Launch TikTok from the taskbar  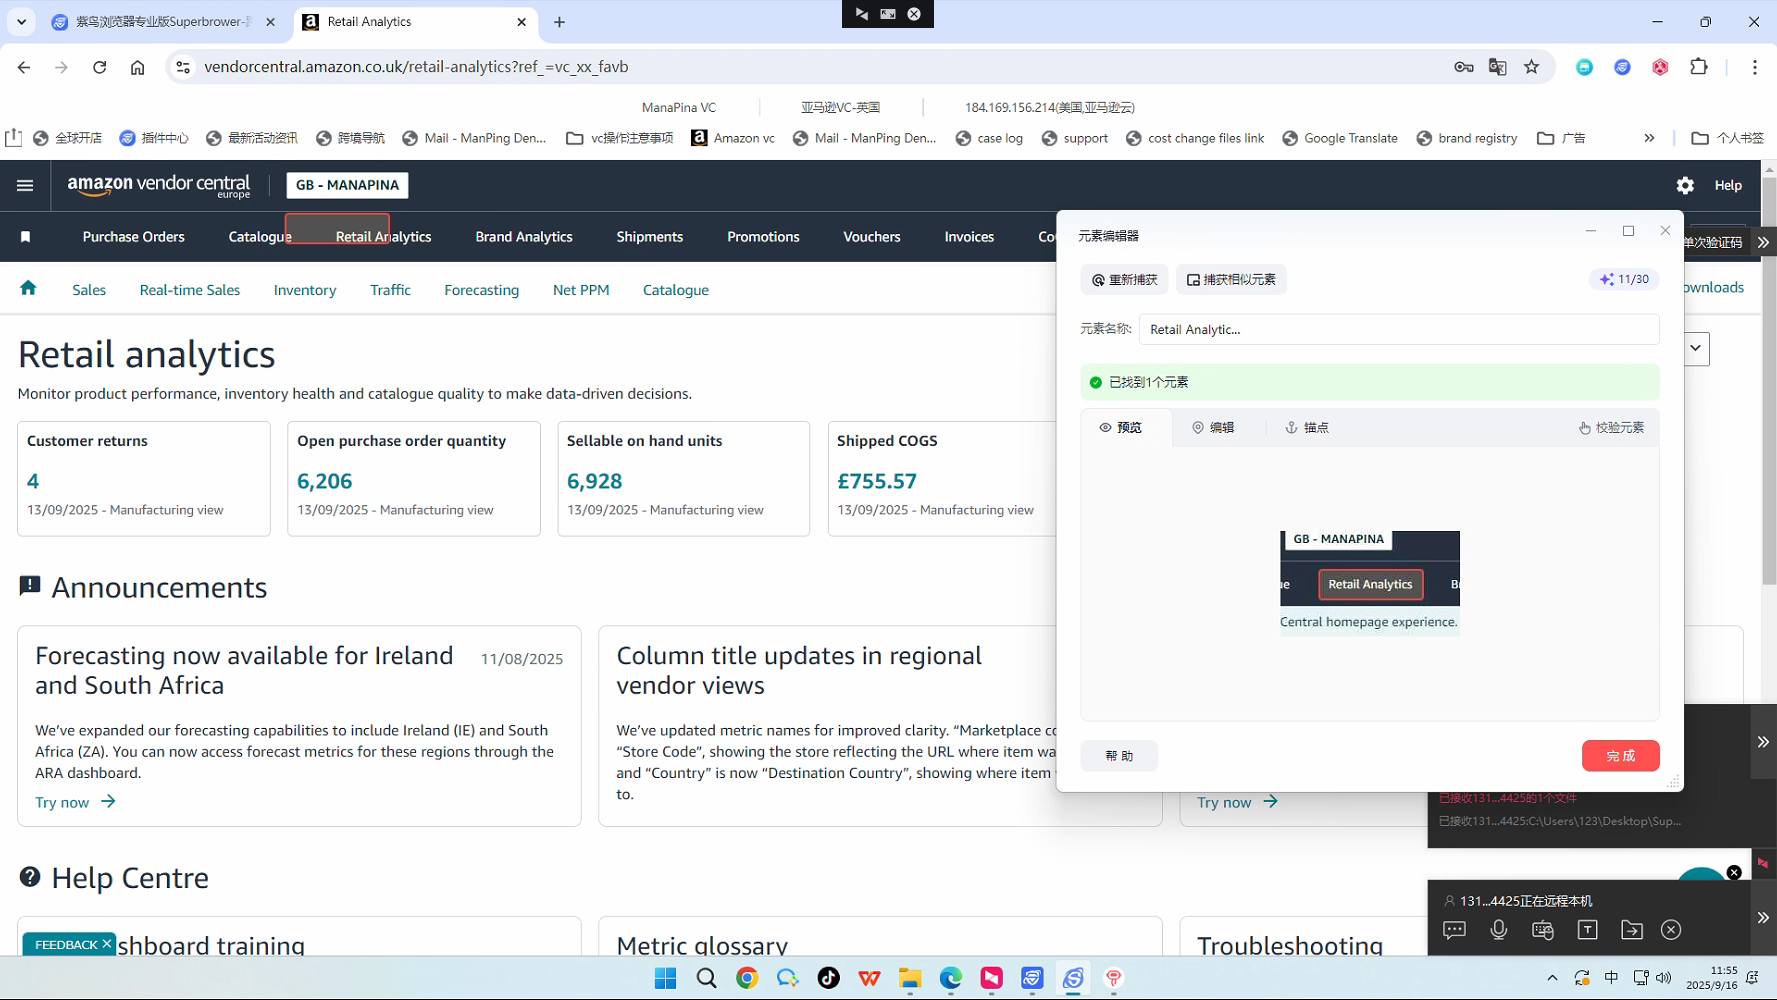[828, 978]
